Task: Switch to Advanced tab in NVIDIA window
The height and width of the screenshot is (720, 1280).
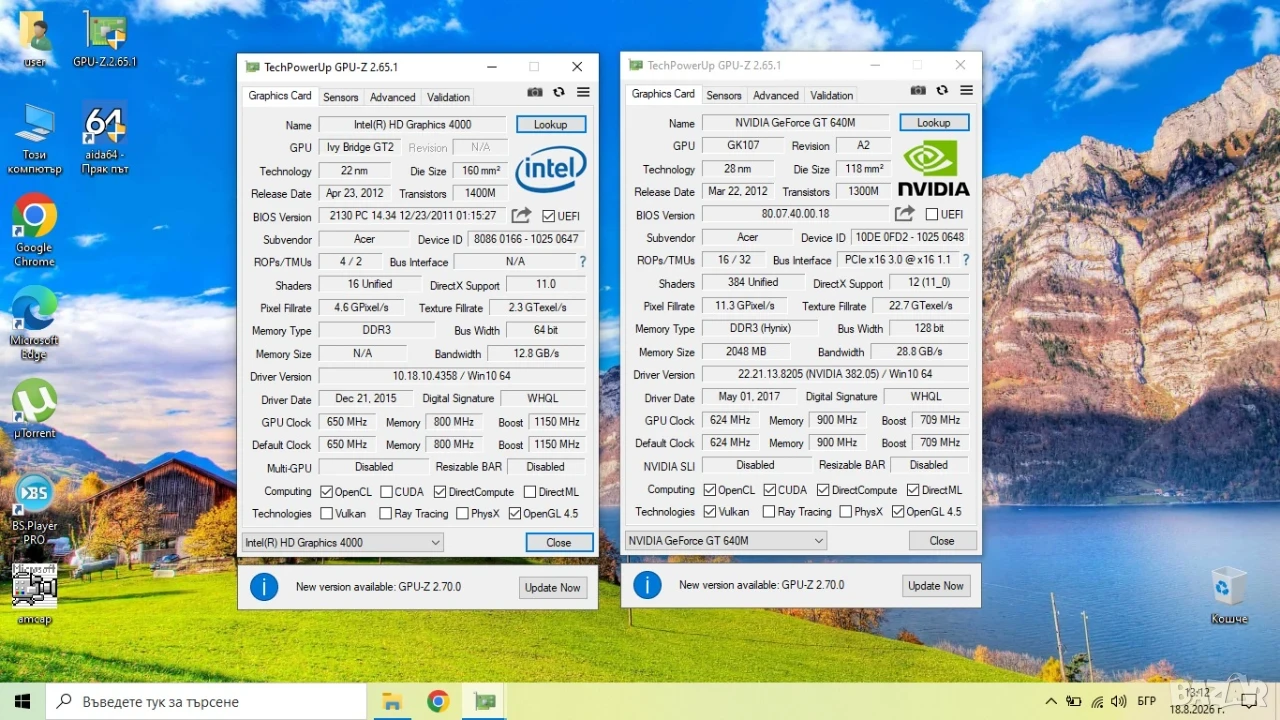Action: [x=776, y=95]
